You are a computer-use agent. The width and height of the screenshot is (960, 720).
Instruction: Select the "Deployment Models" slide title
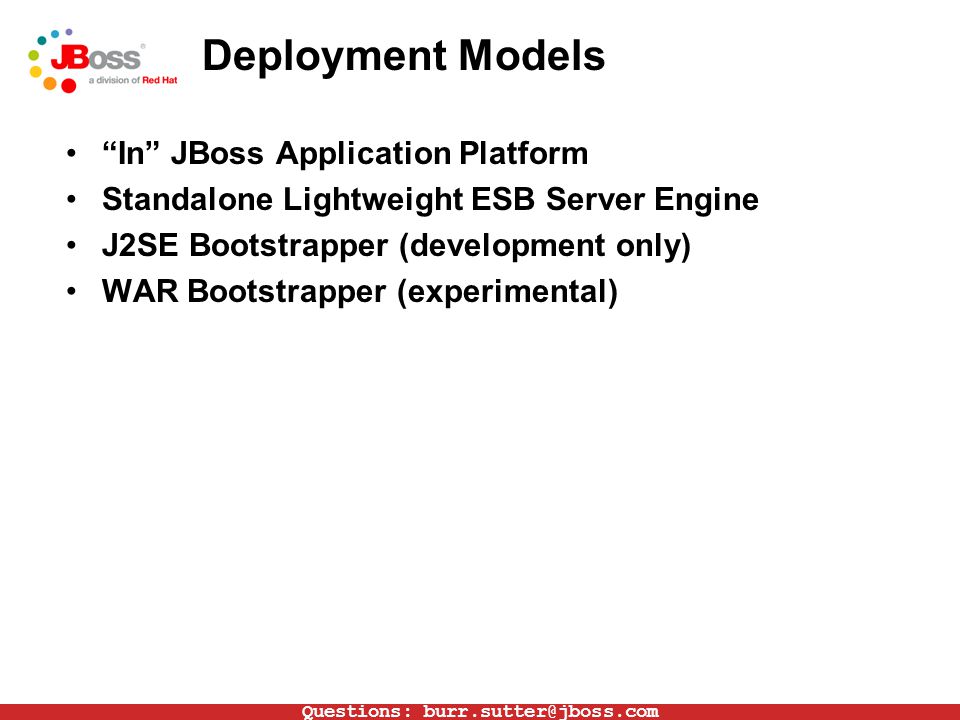[403, 56]
